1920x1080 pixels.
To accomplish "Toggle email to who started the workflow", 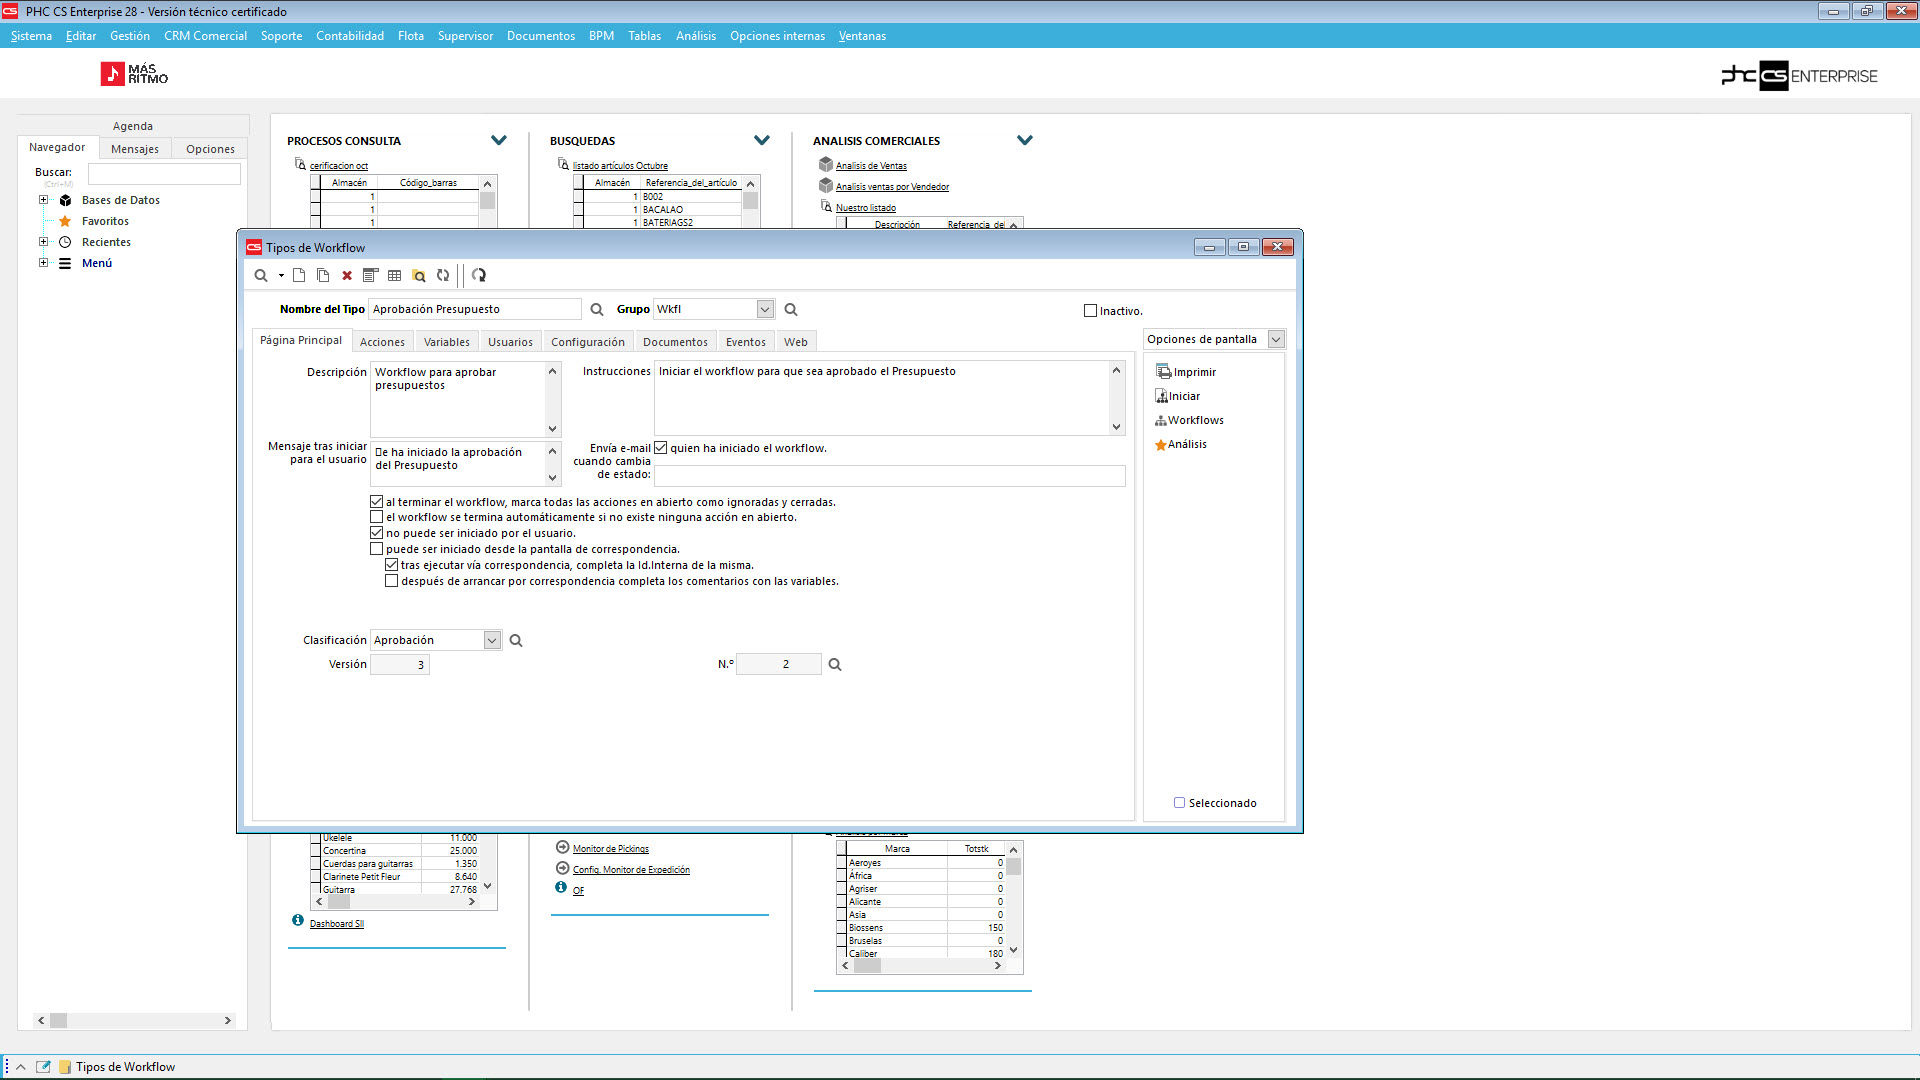I will 661,448.
